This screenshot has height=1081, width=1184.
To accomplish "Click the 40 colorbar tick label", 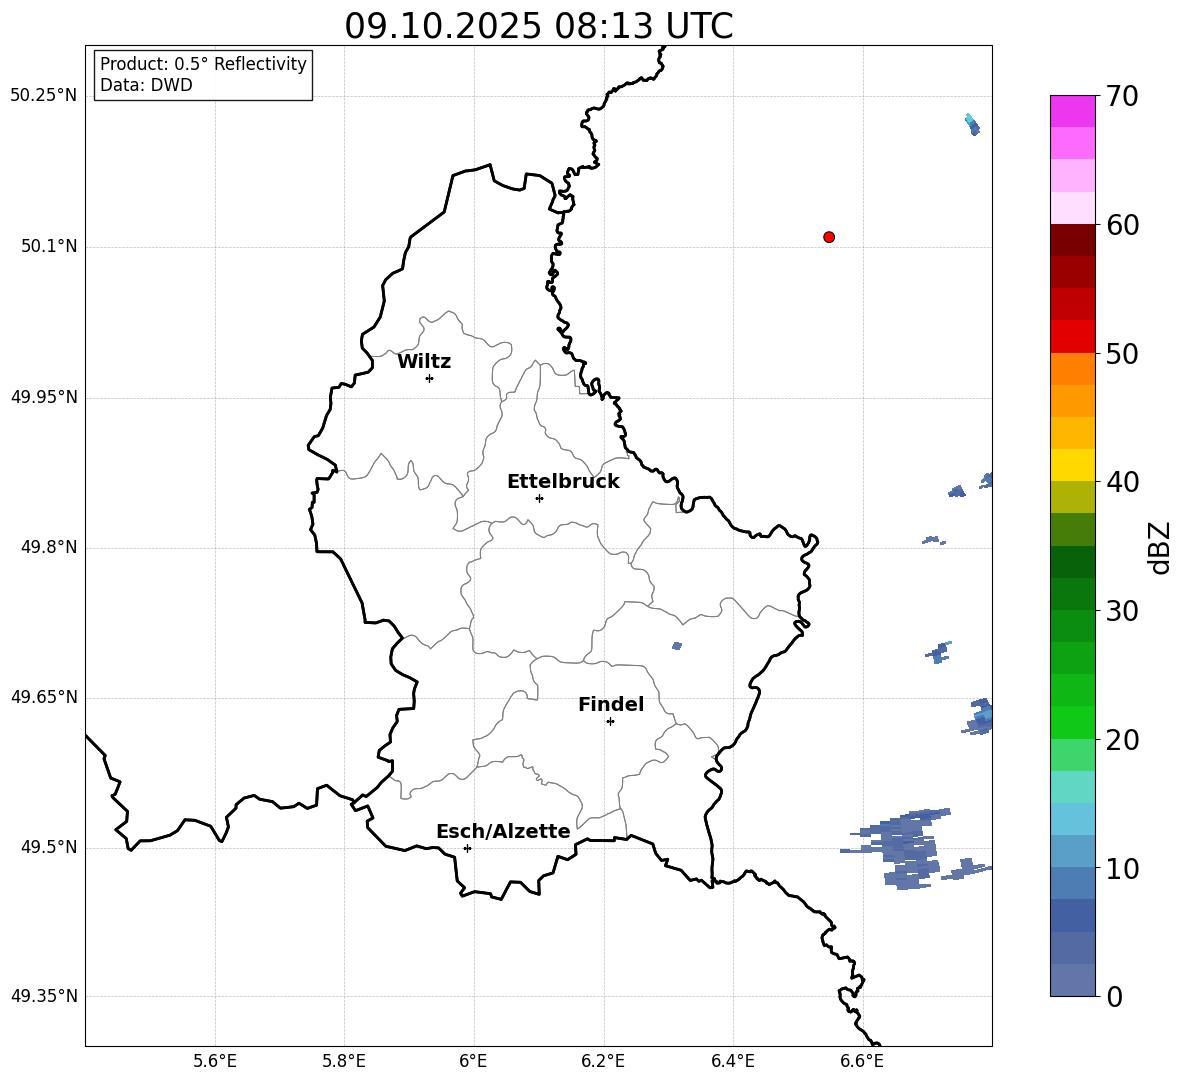I will (x=1121, y=482).
